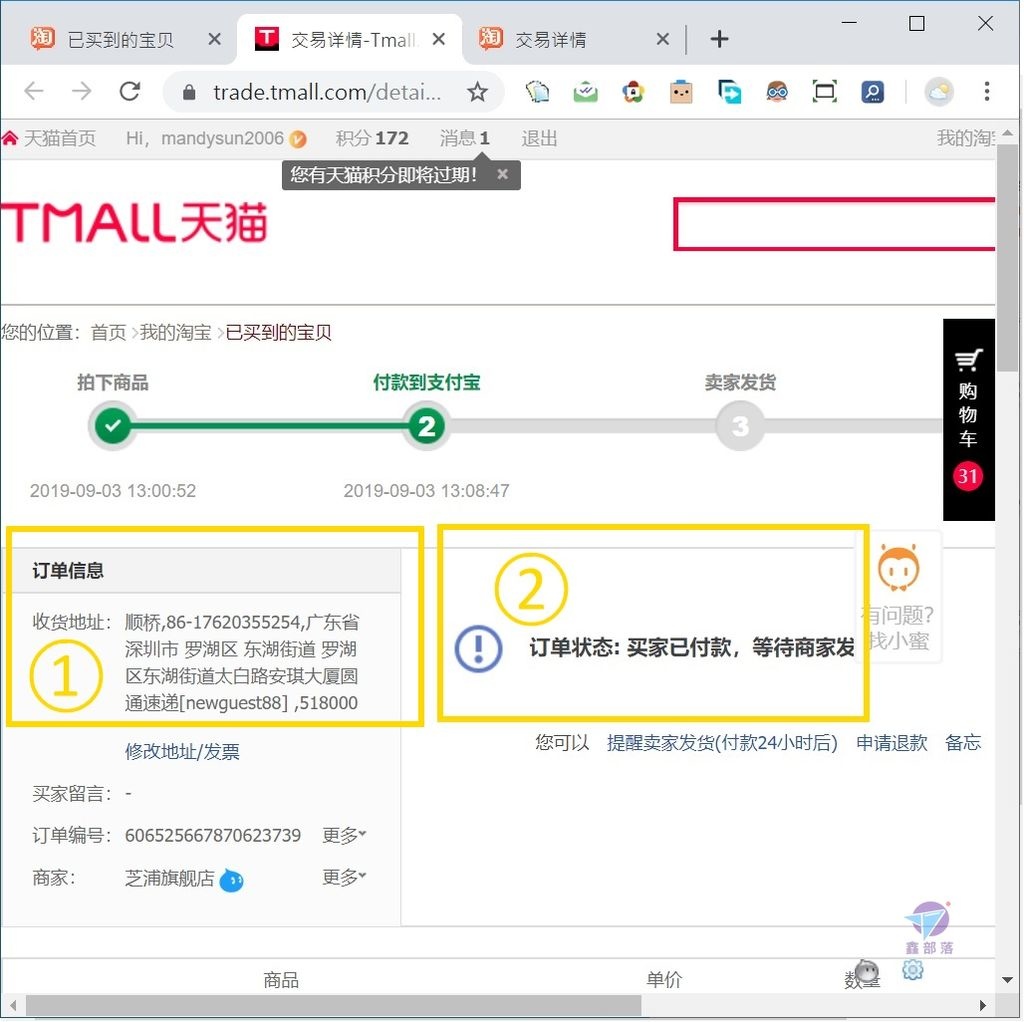The width and height of the screenshot is (1024, 1022).
Task: Click the horizontal scrollbar thumb
Action: 333,1006
